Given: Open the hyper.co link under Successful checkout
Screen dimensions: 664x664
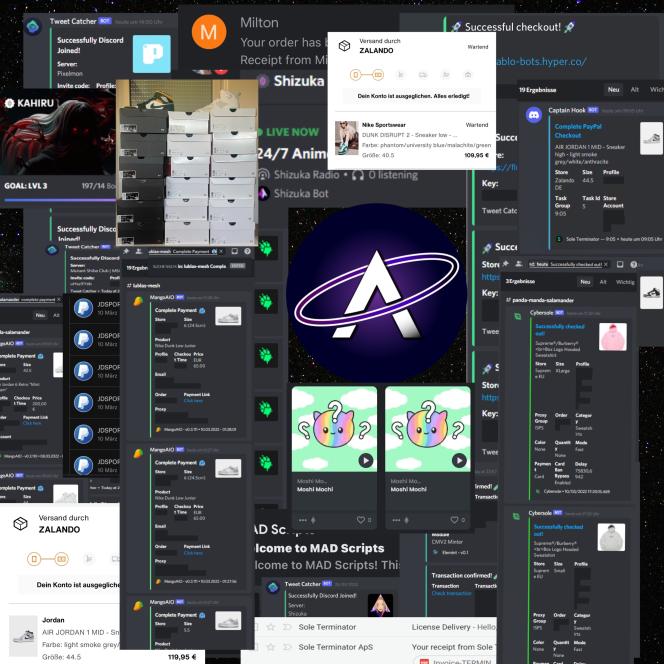Looking at the screenshot, I should tap(540, 62).
